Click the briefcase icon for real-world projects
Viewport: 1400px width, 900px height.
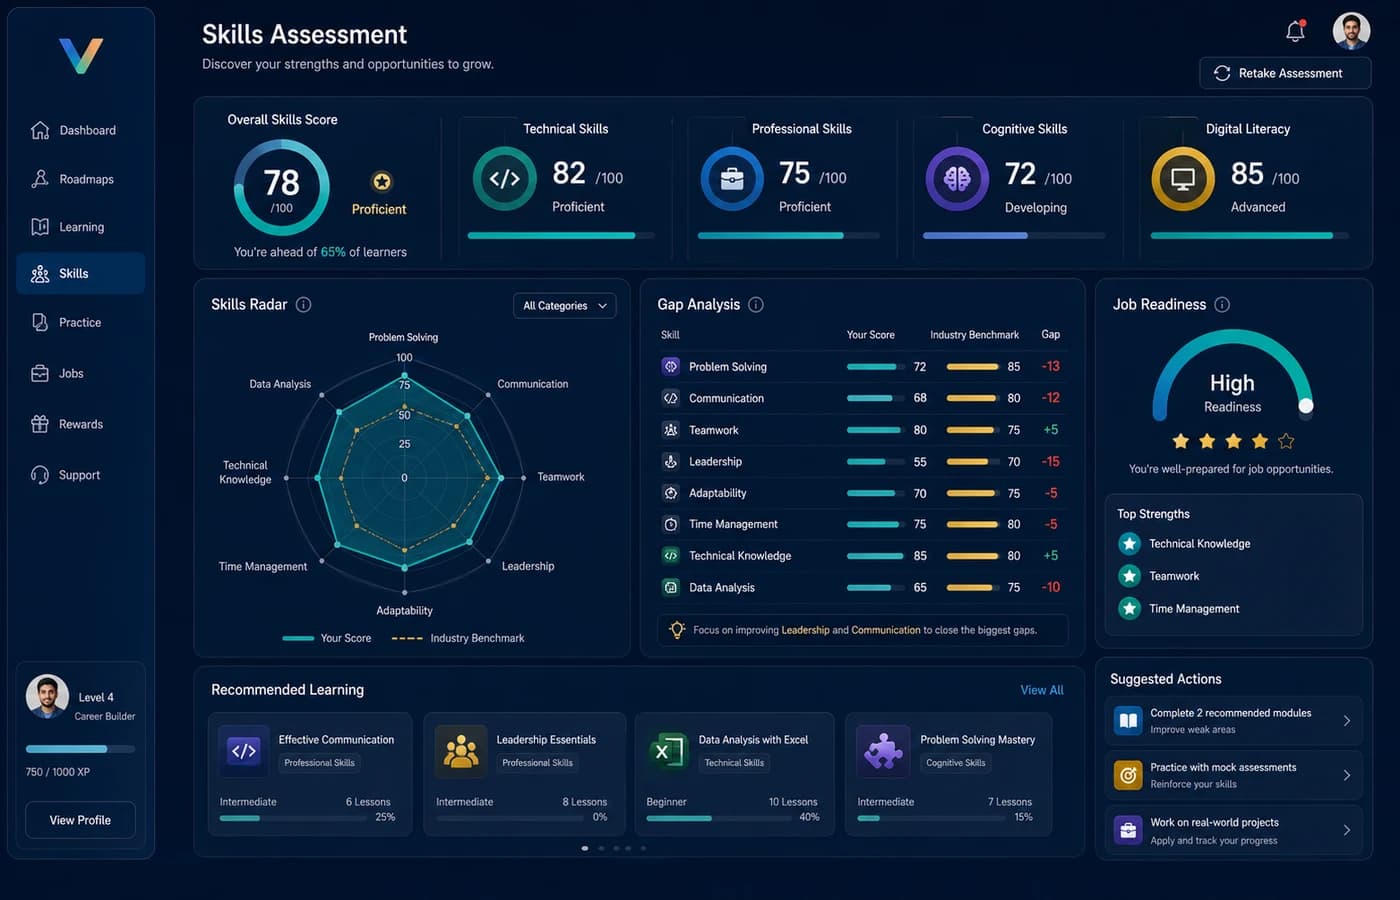(1128, 830)
